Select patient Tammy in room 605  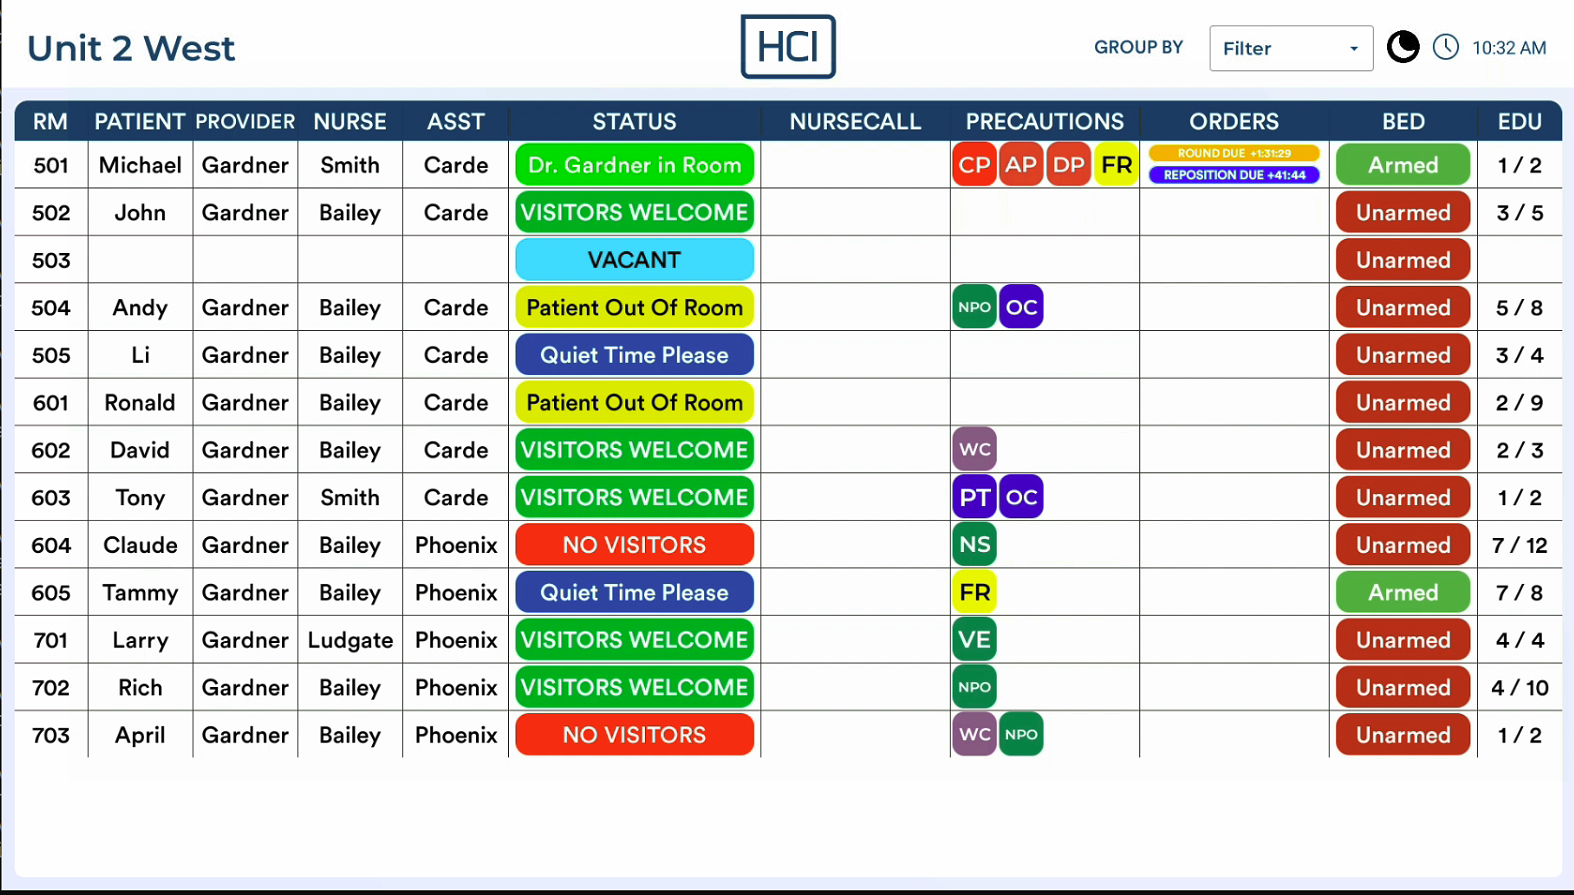pos(140,592)
